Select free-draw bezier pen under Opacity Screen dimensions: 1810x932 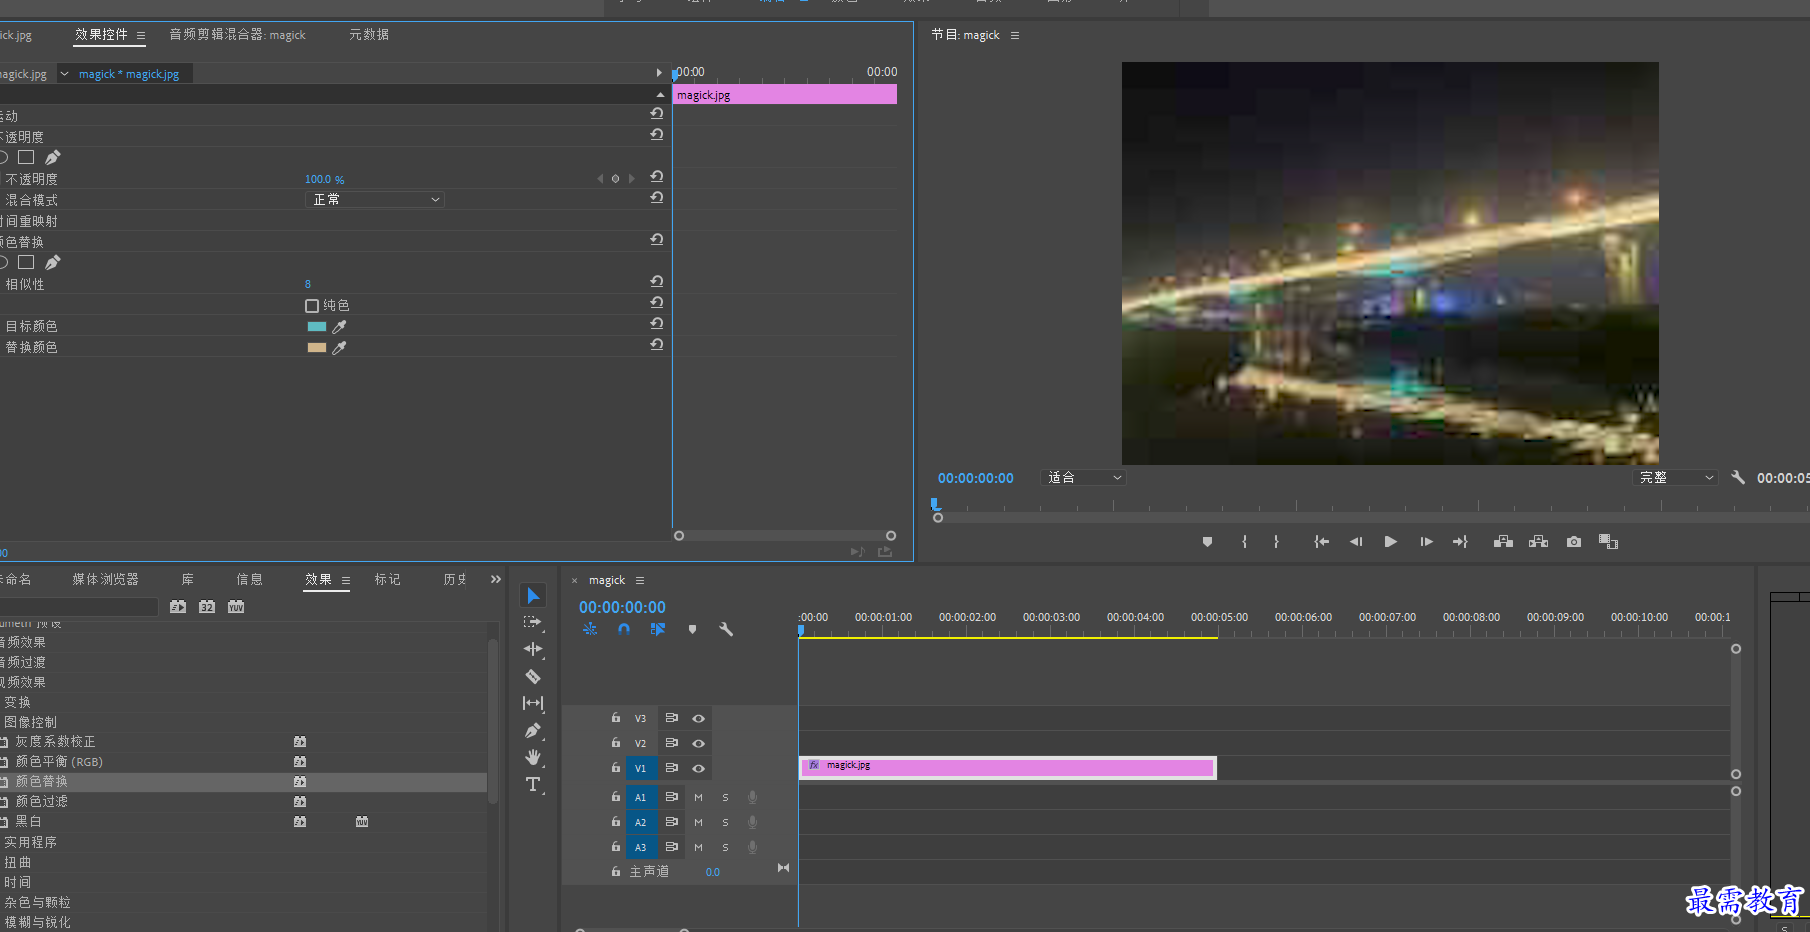tap(52, 157)
